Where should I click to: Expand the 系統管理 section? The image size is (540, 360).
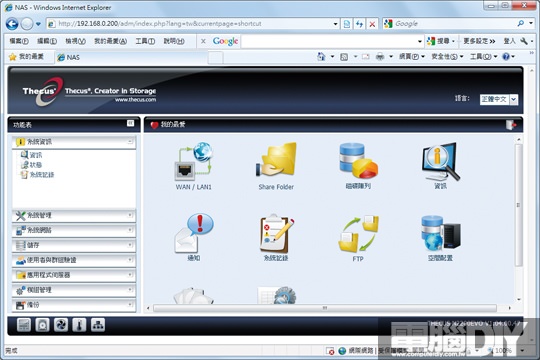click(x=74, y=216)
